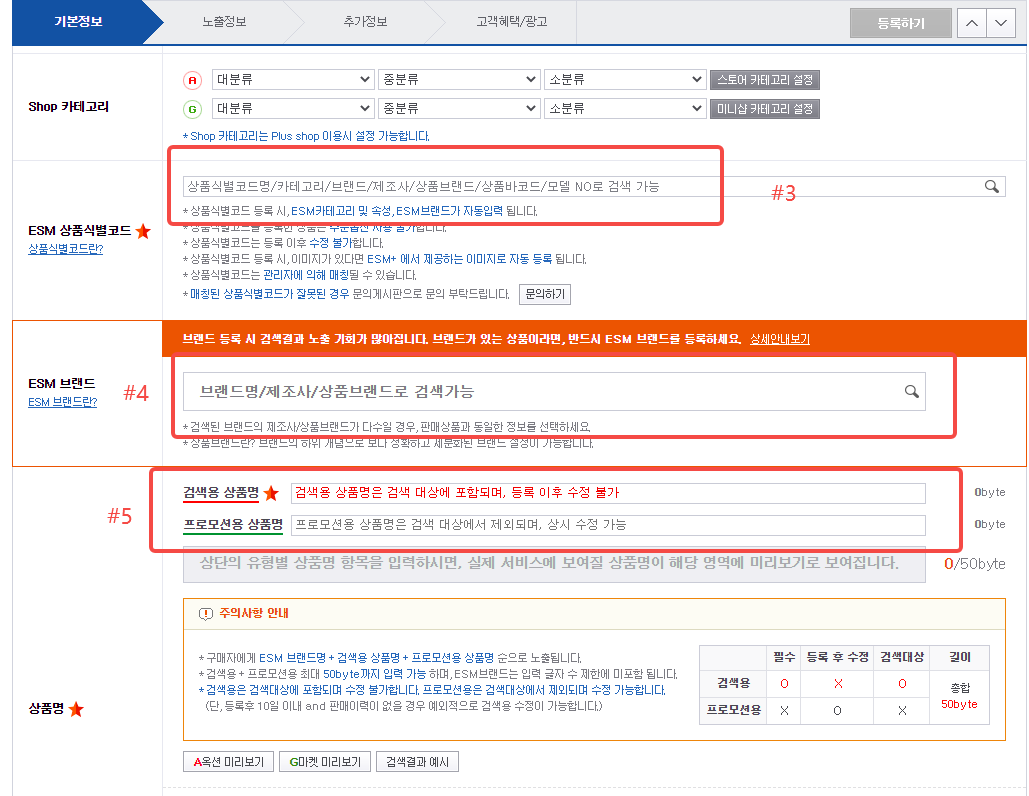Screen dimensions: 1029x796
Task: Click inside the 검색용 상품명 input field
Action: (x=600, y=492)
